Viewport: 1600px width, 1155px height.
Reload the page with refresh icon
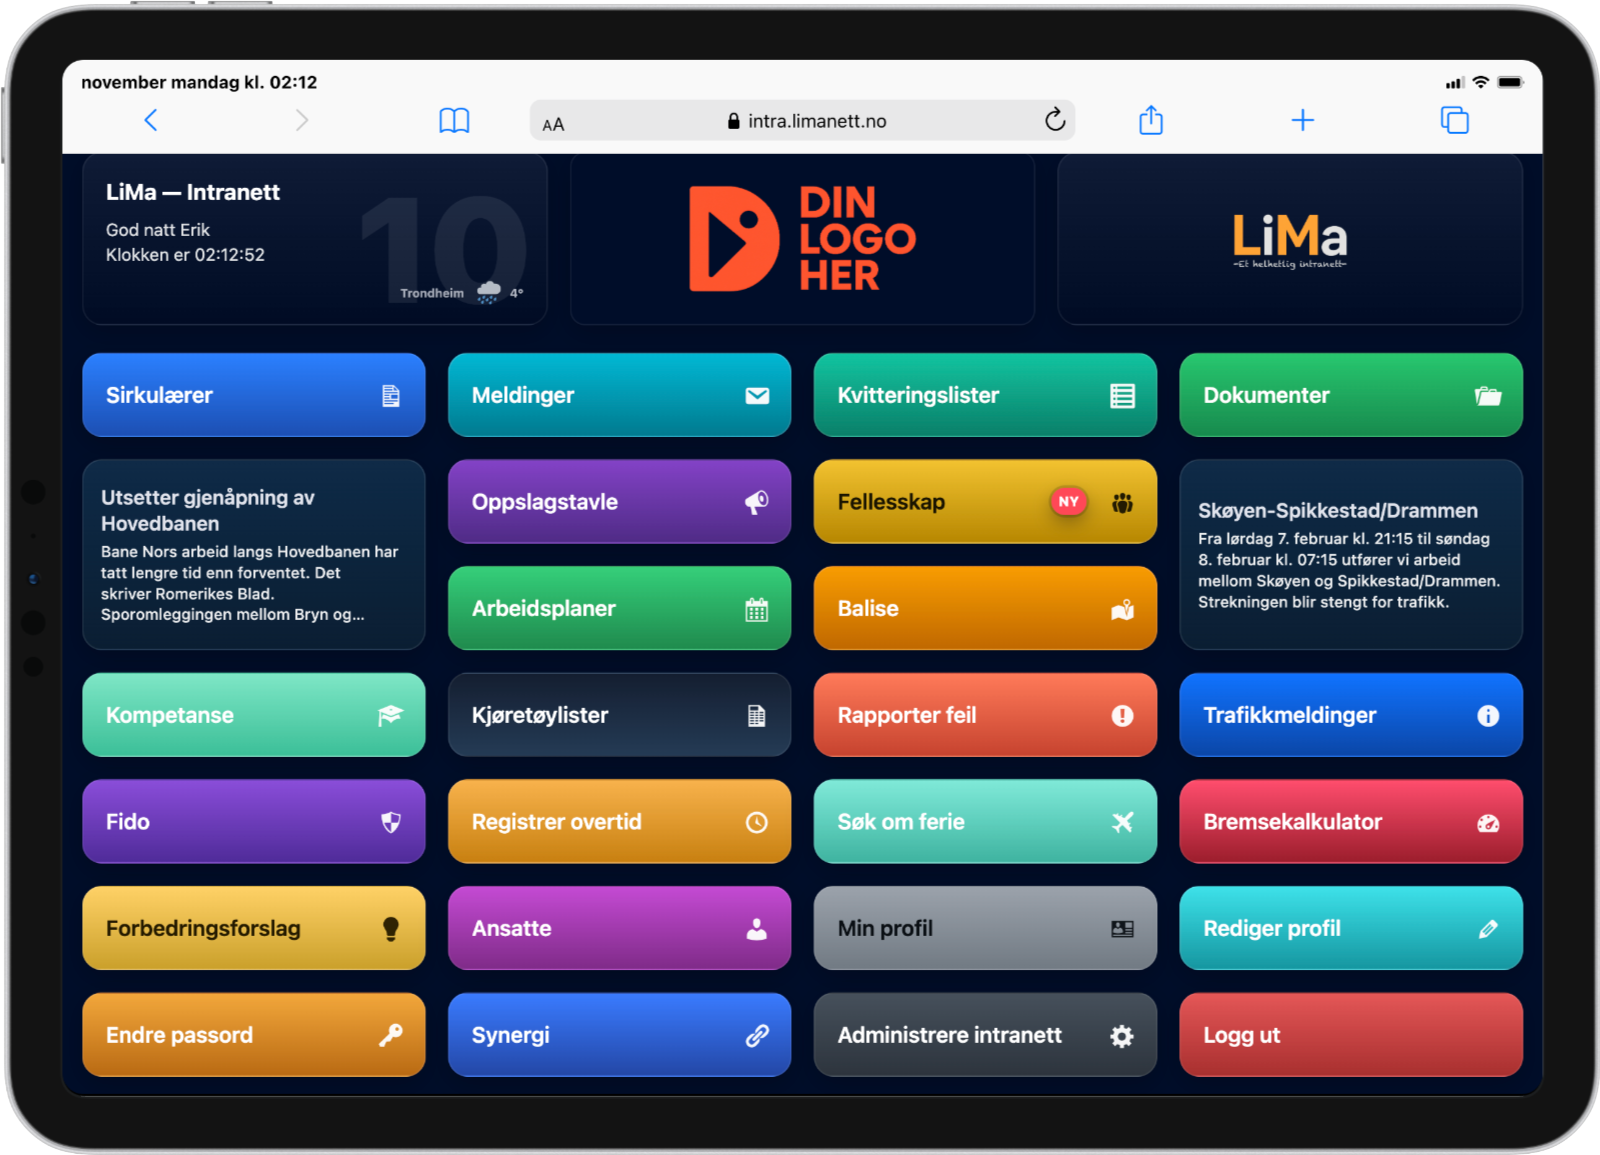pos(1054,121)
